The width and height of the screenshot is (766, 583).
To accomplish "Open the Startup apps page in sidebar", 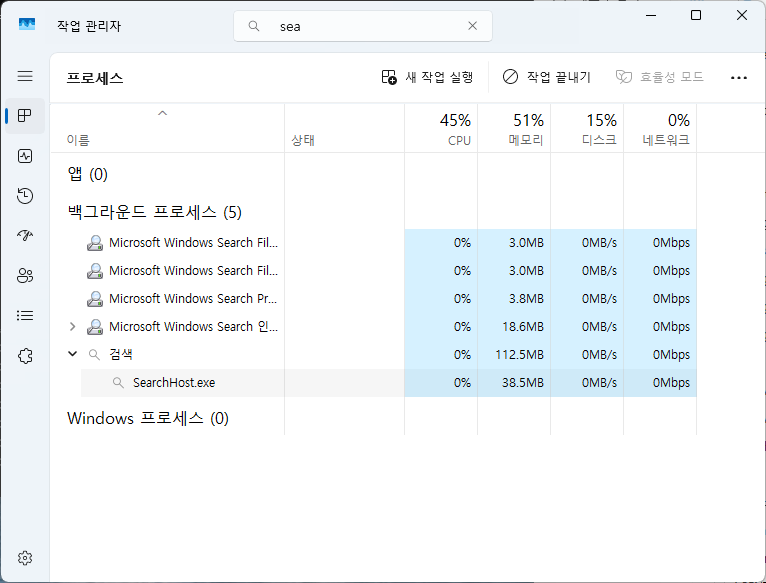I will click(25, 236).
